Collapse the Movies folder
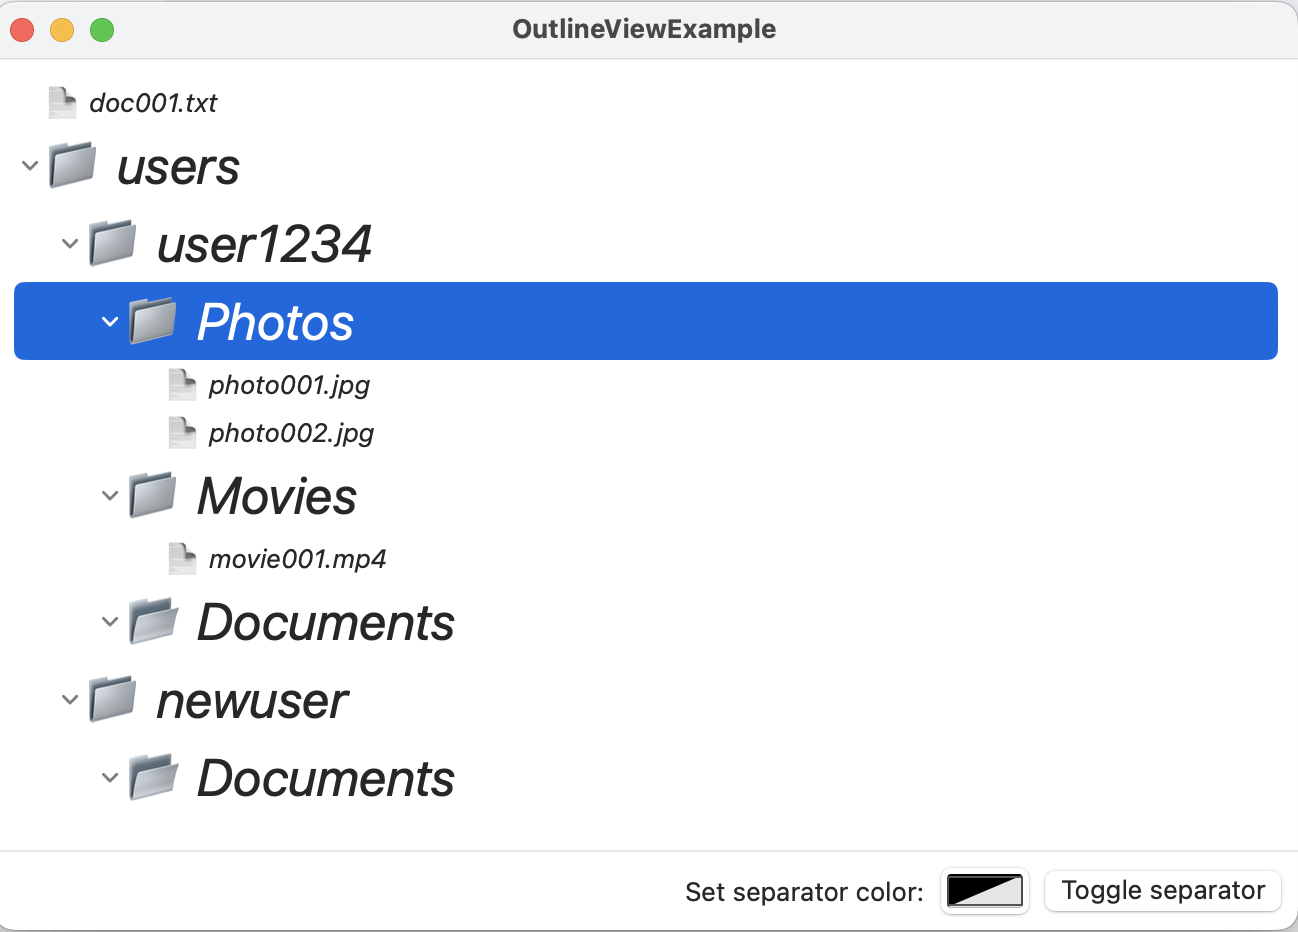 tap(109, 495)
